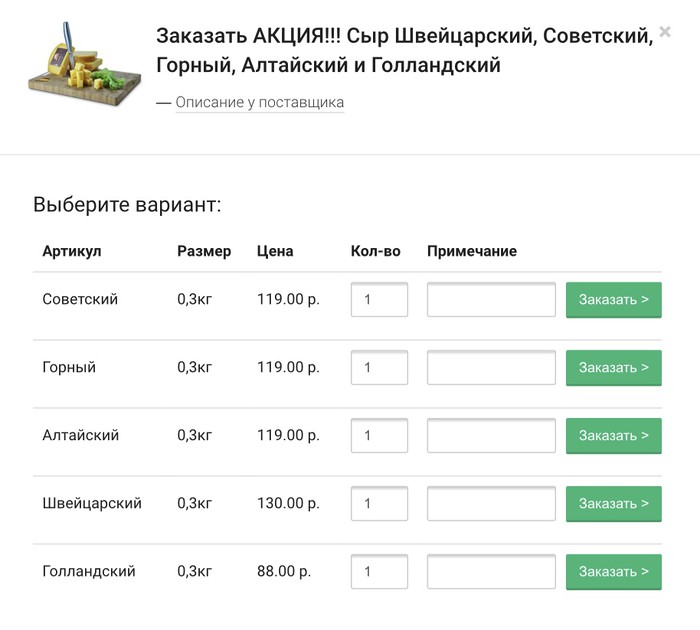Focus the Горный note input
This screenshot has width=700, height=630.
(491, 368)
